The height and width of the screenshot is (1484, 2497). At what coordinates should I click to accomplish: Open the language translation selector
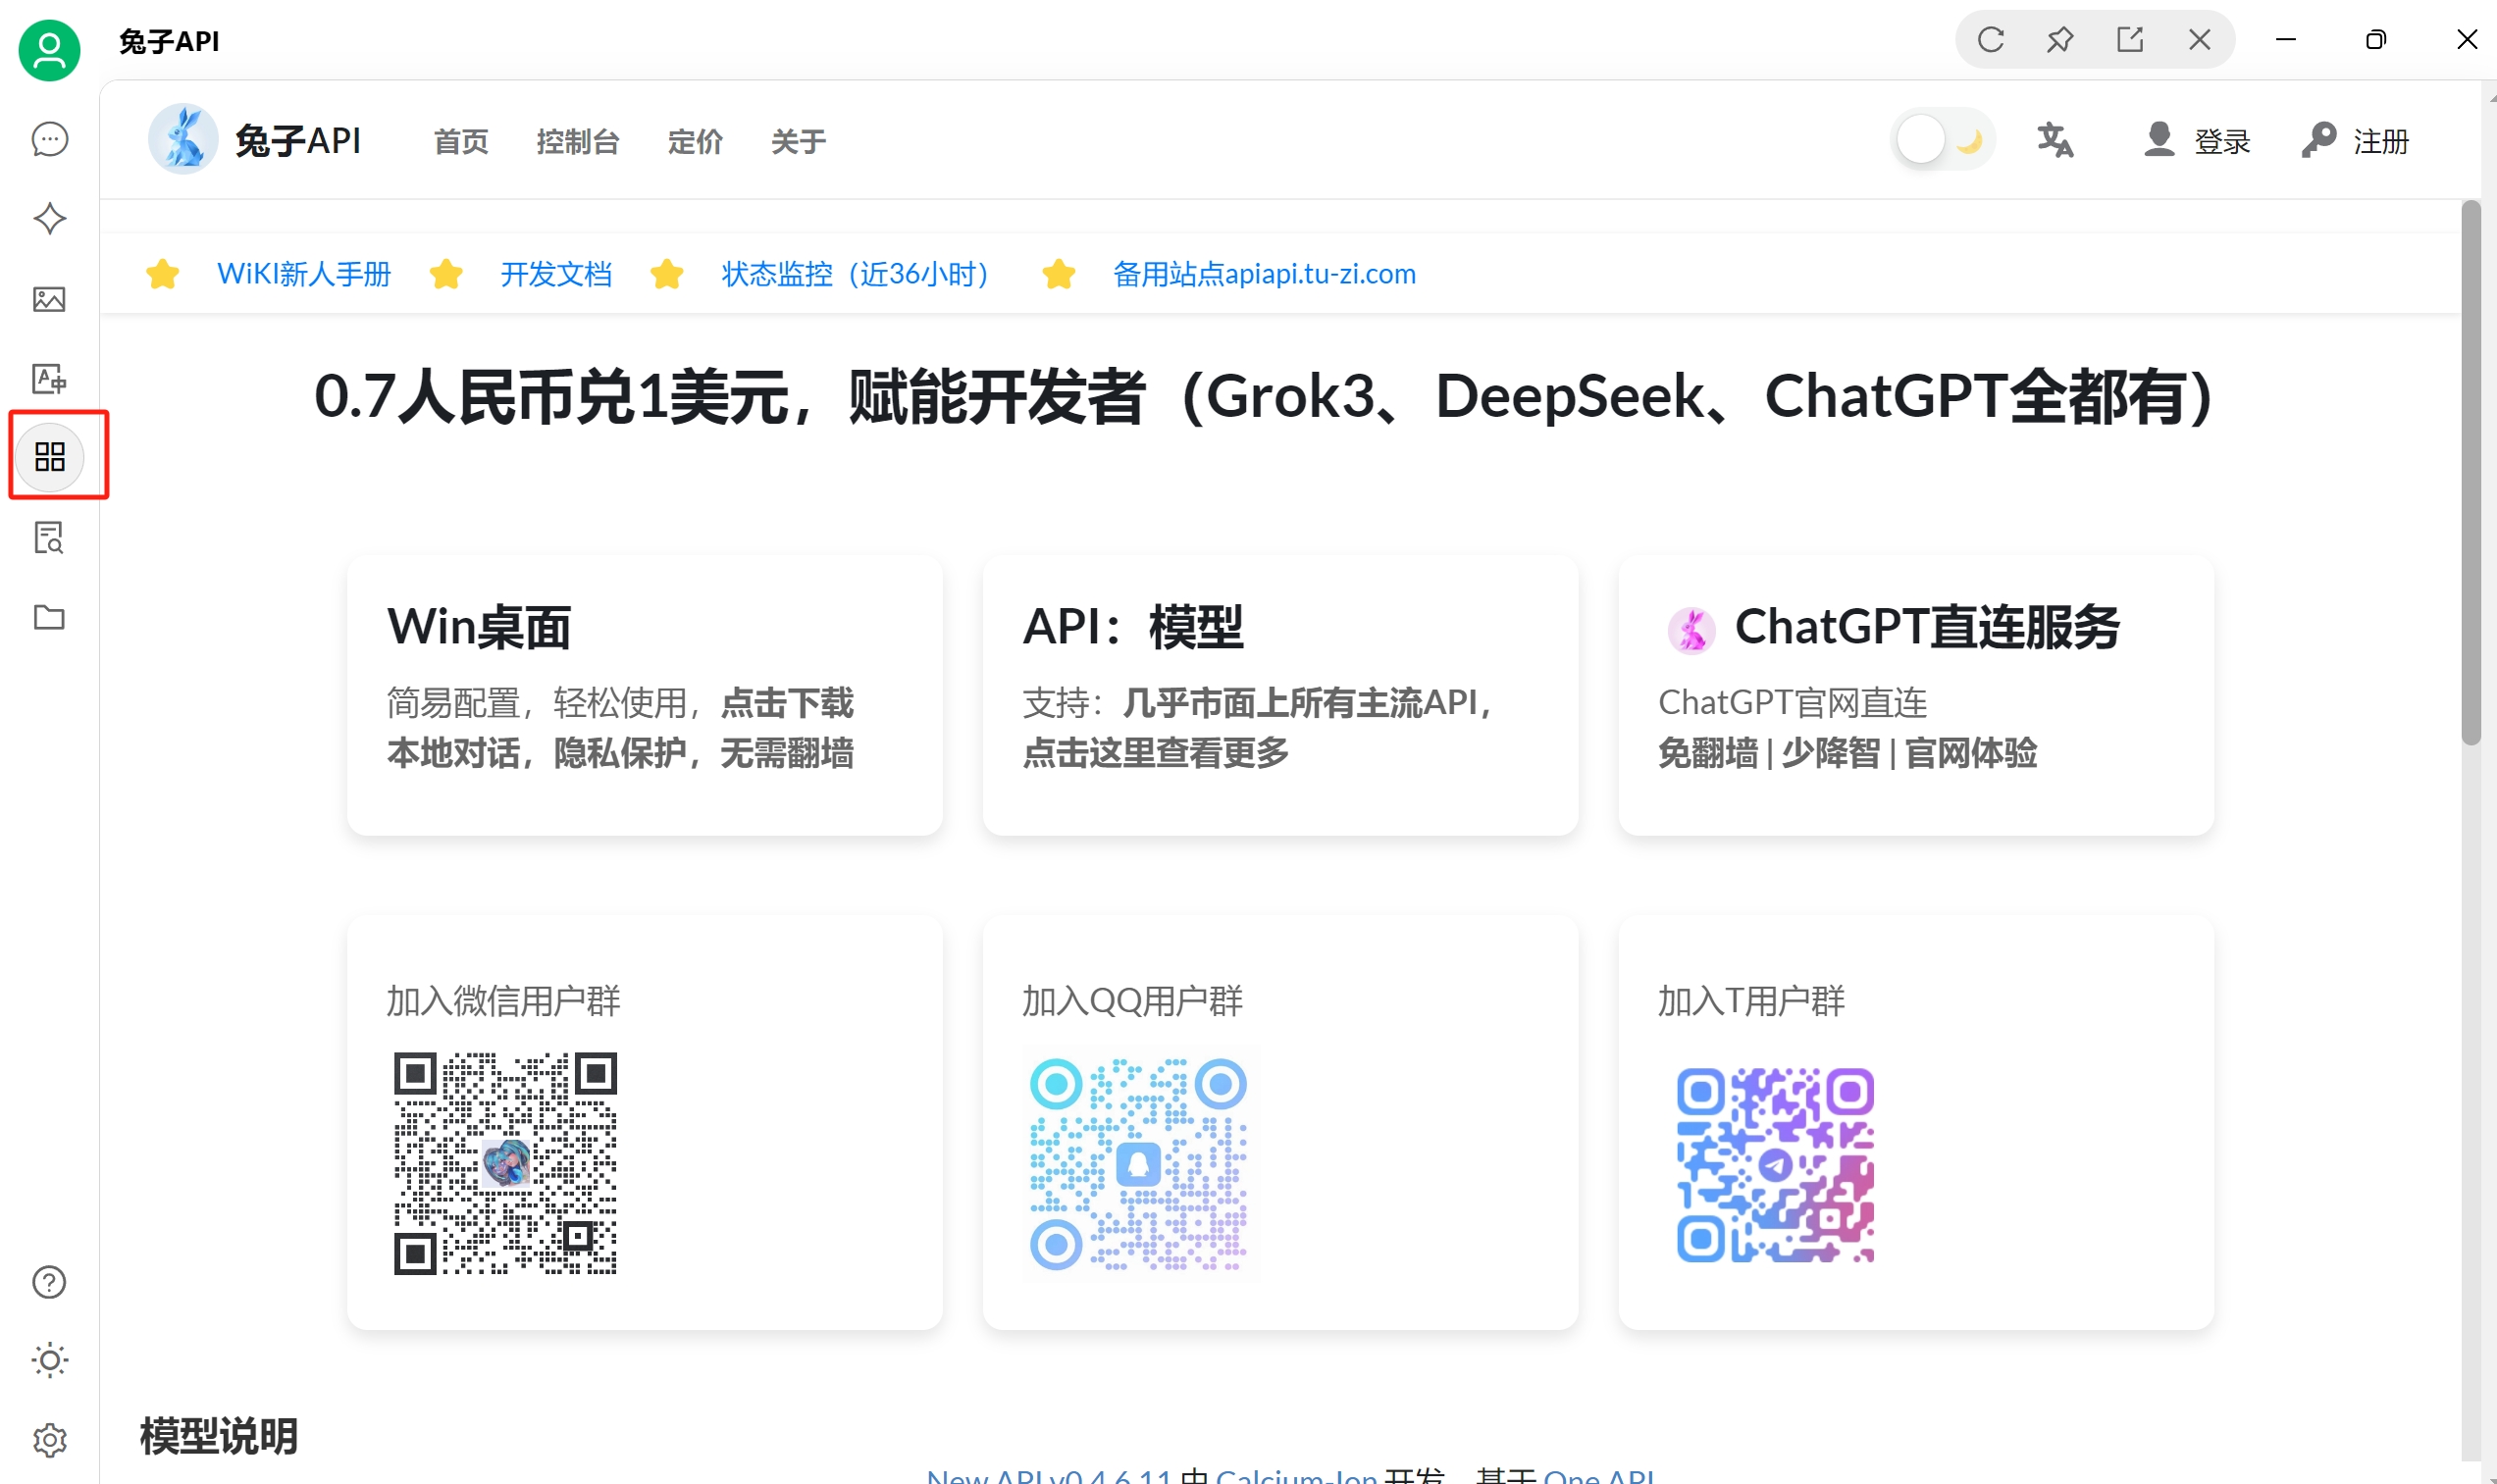click(2055, 140)
